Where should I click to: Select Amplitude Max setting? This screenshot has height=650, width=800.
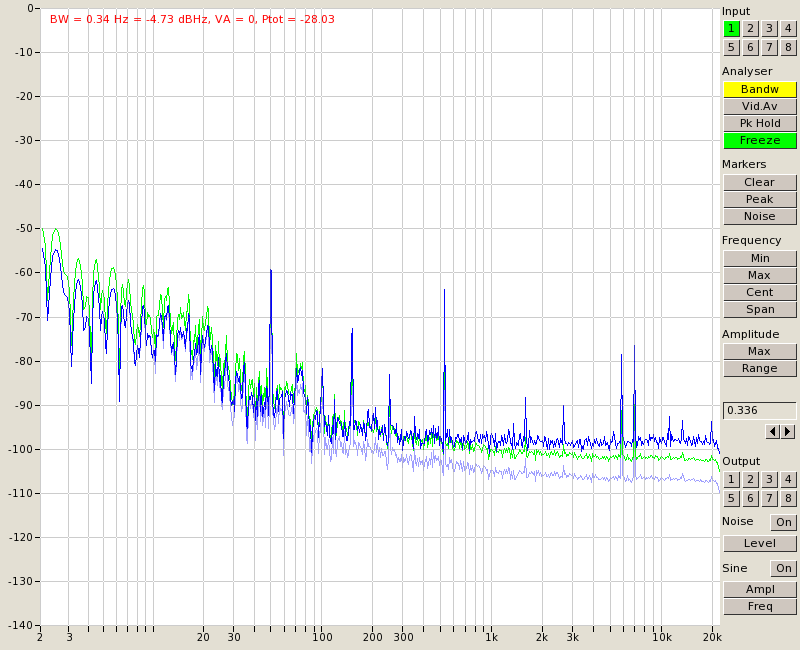(760, 351)
